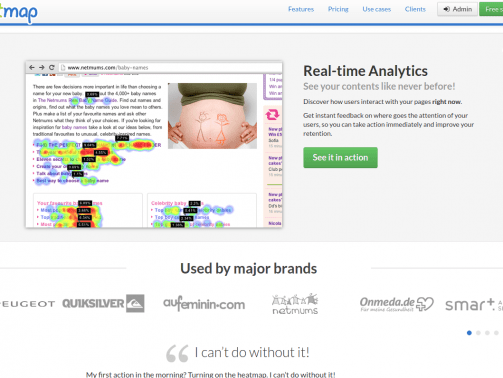Screen dimensions: 503x378
Task: Click the 'Used by major brands' heading
Action: (249, 268)
